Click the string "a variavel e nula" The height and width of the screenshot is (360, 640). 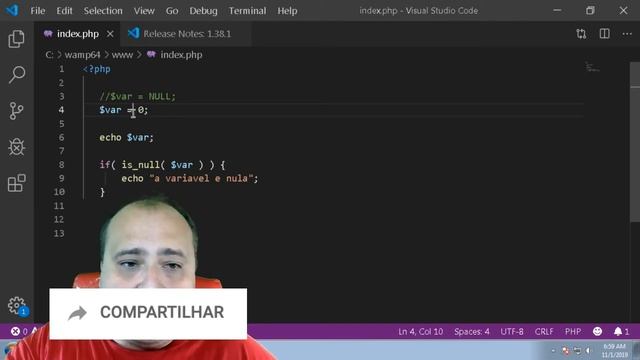pyautogui.click(x=201, y=178)
